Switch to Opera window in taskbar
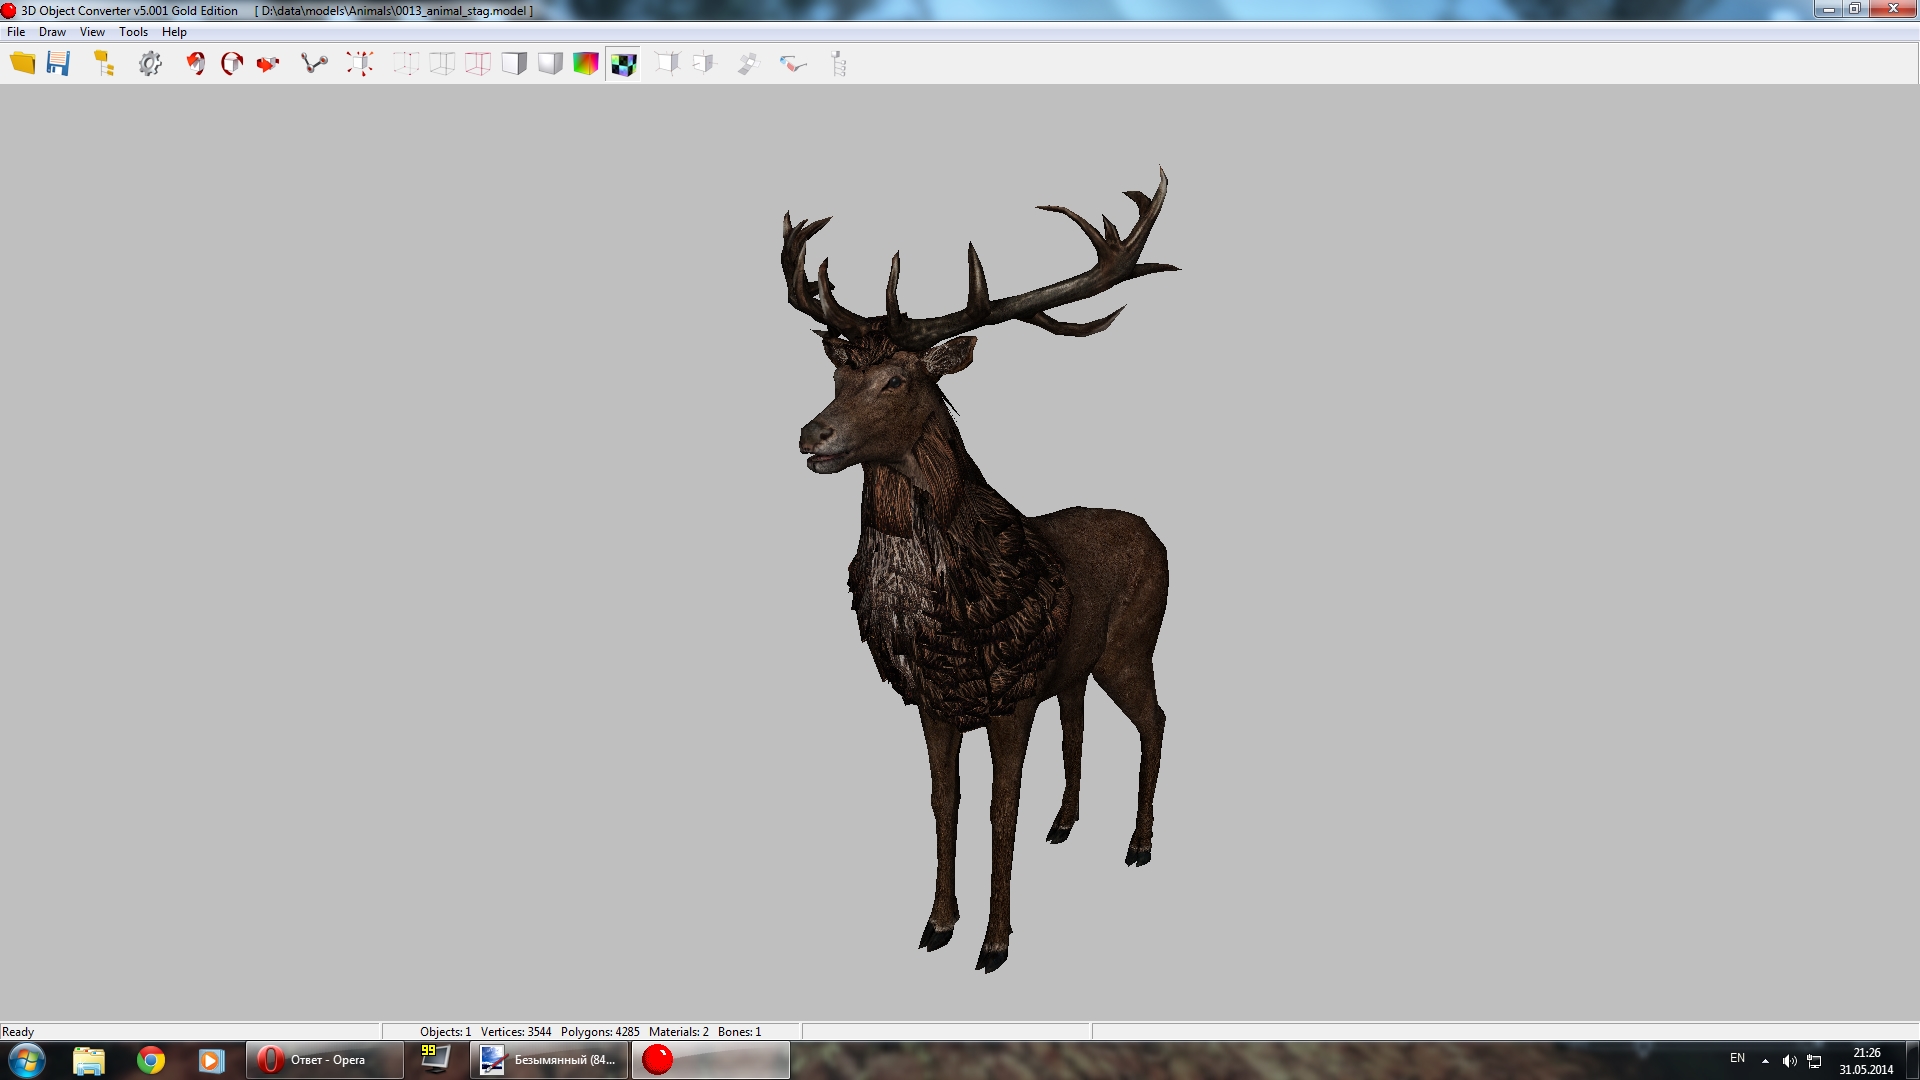The width and height of the screenshot is (1920, 1080). point(325,1060)
